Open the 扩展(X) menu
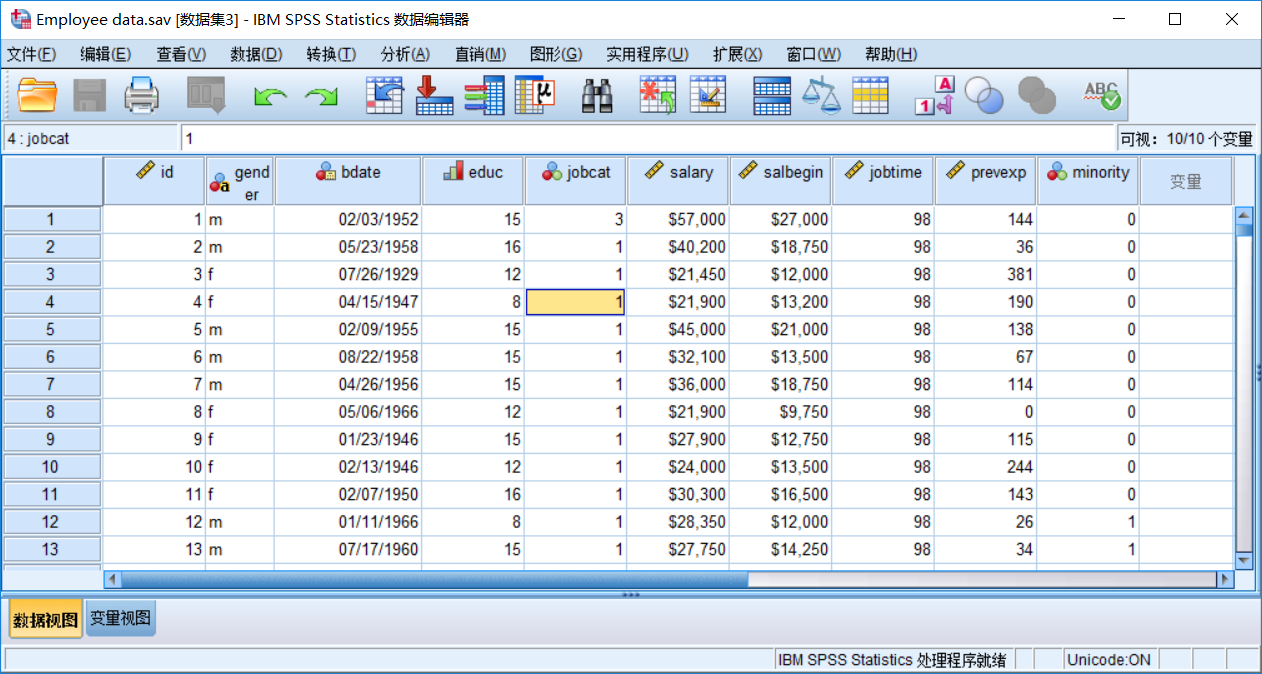The height and width of the screenshot is (674, 1262). [x=738, y=54]
